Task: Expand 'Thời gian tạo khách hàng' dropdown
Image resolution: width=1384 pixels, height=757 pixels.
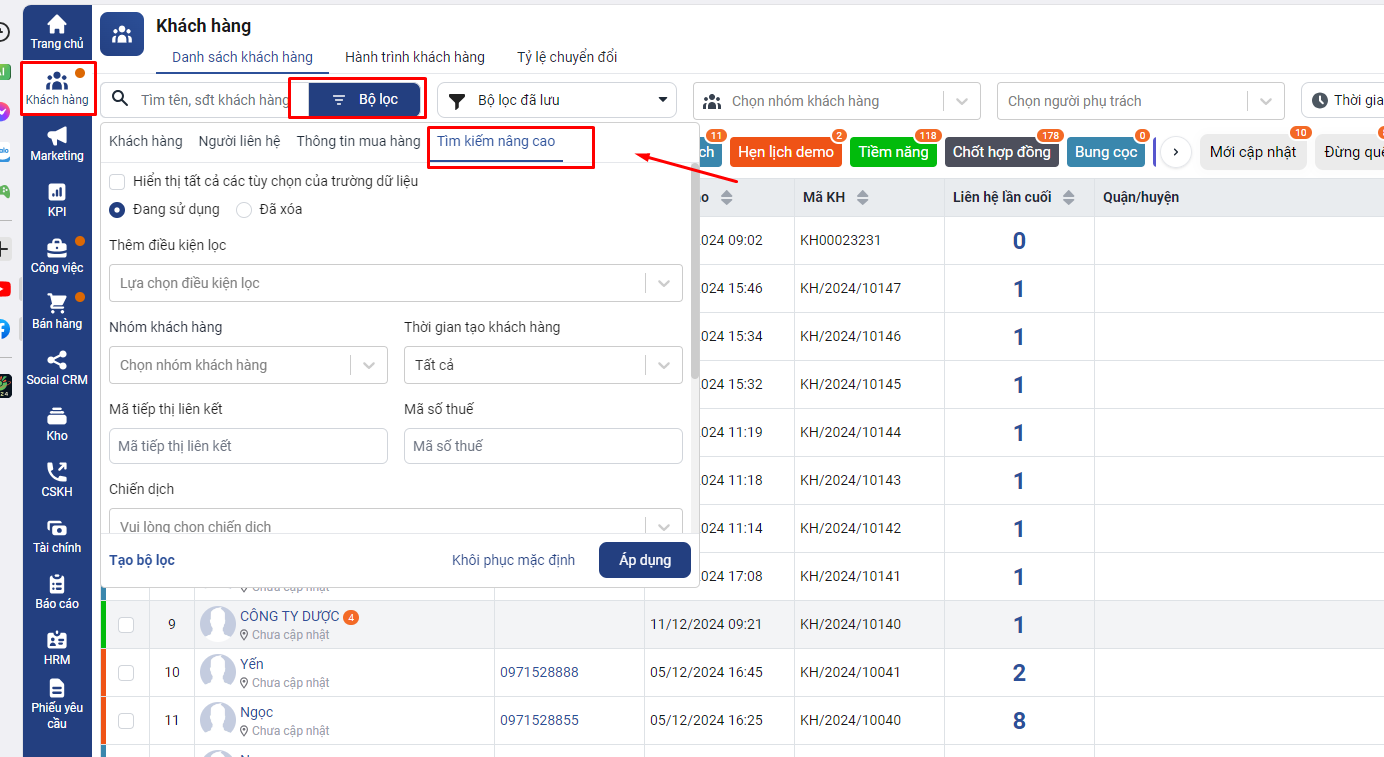Action: 542,365
